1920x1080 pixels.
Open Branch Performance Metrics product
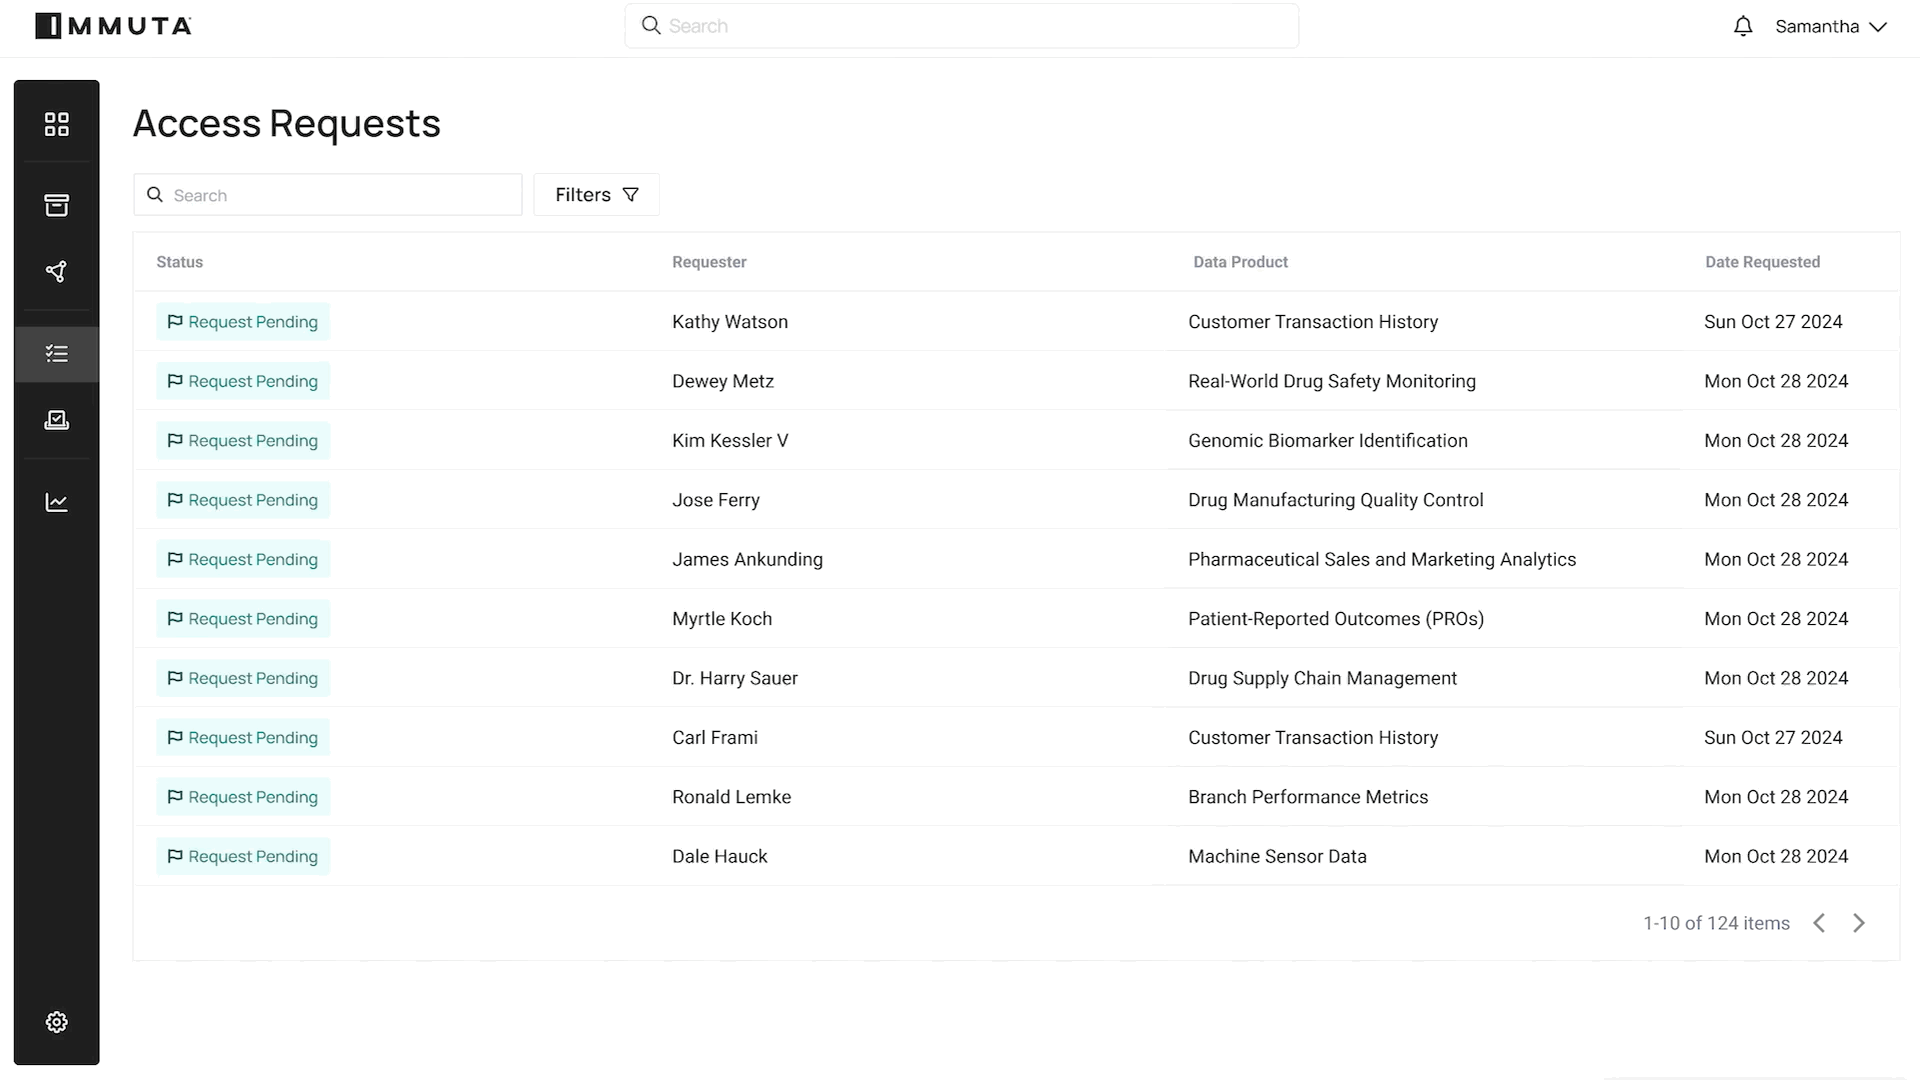pyautogui.click(x=1308, y=797)
